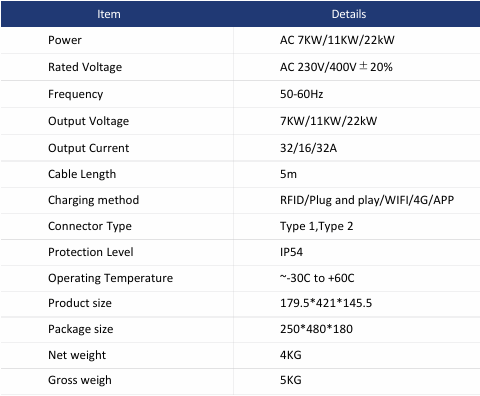480x396 pixels.
Task: Click the Item column header
Action: (x=109, y=14)
